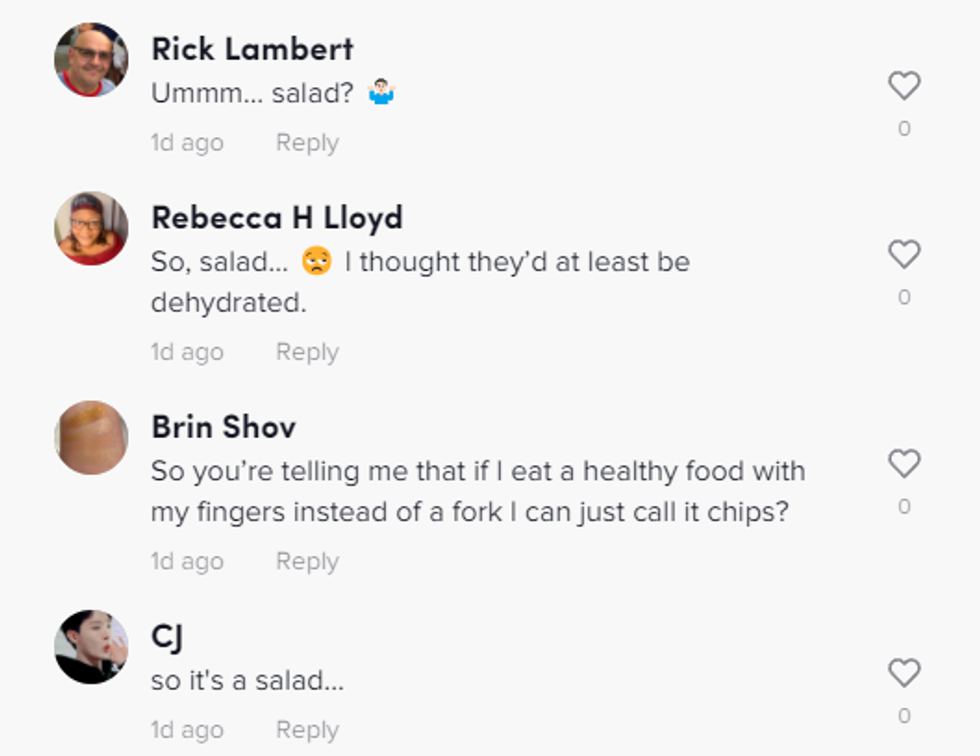Click the sad emoji in Rebecca's comment
Screen dimensions: 980x756
317,262
